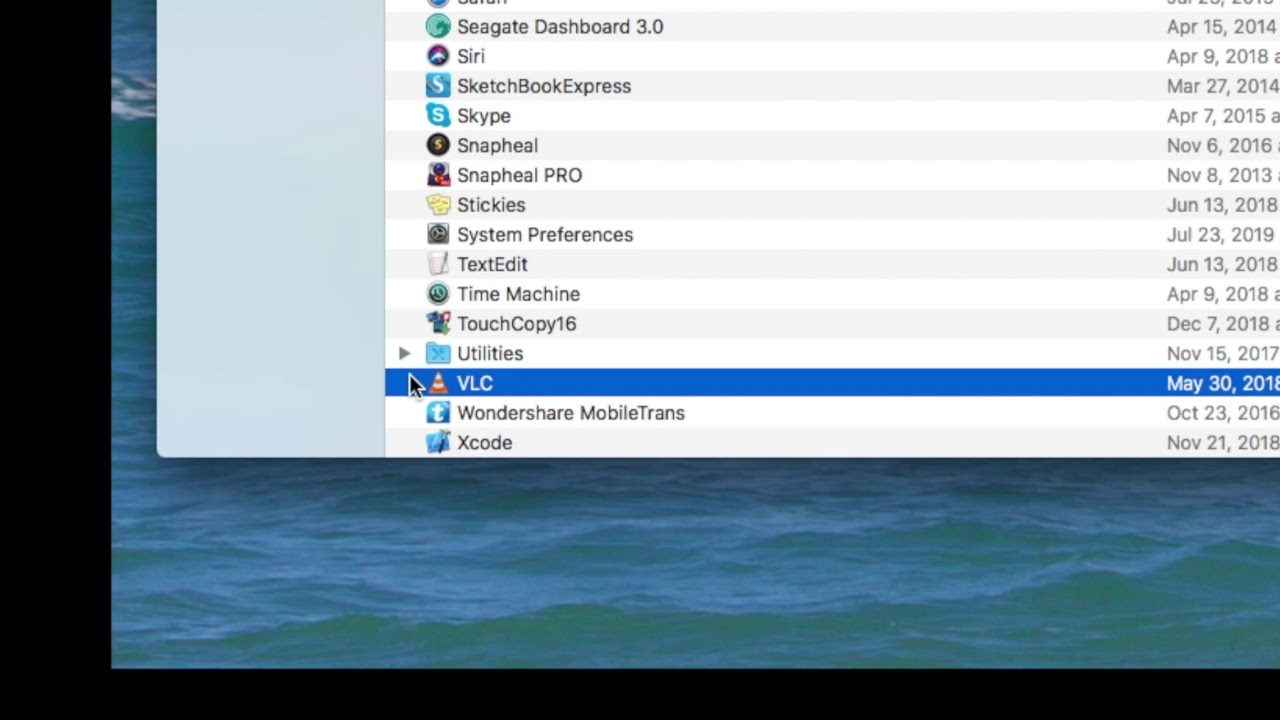Click the Utilities folder icon
Screen dimensions: 1280x720
438,353
